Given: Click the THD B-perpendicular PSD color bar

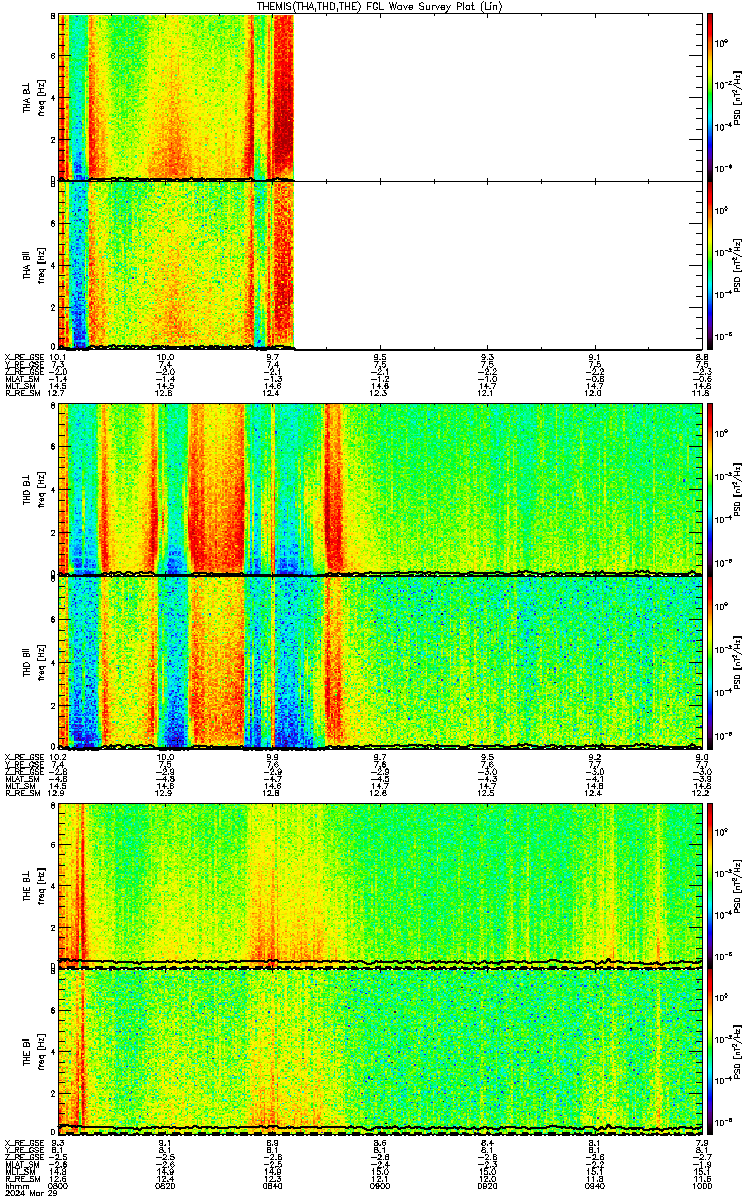Looking at the screenshot, I should (x=710, y=489).
